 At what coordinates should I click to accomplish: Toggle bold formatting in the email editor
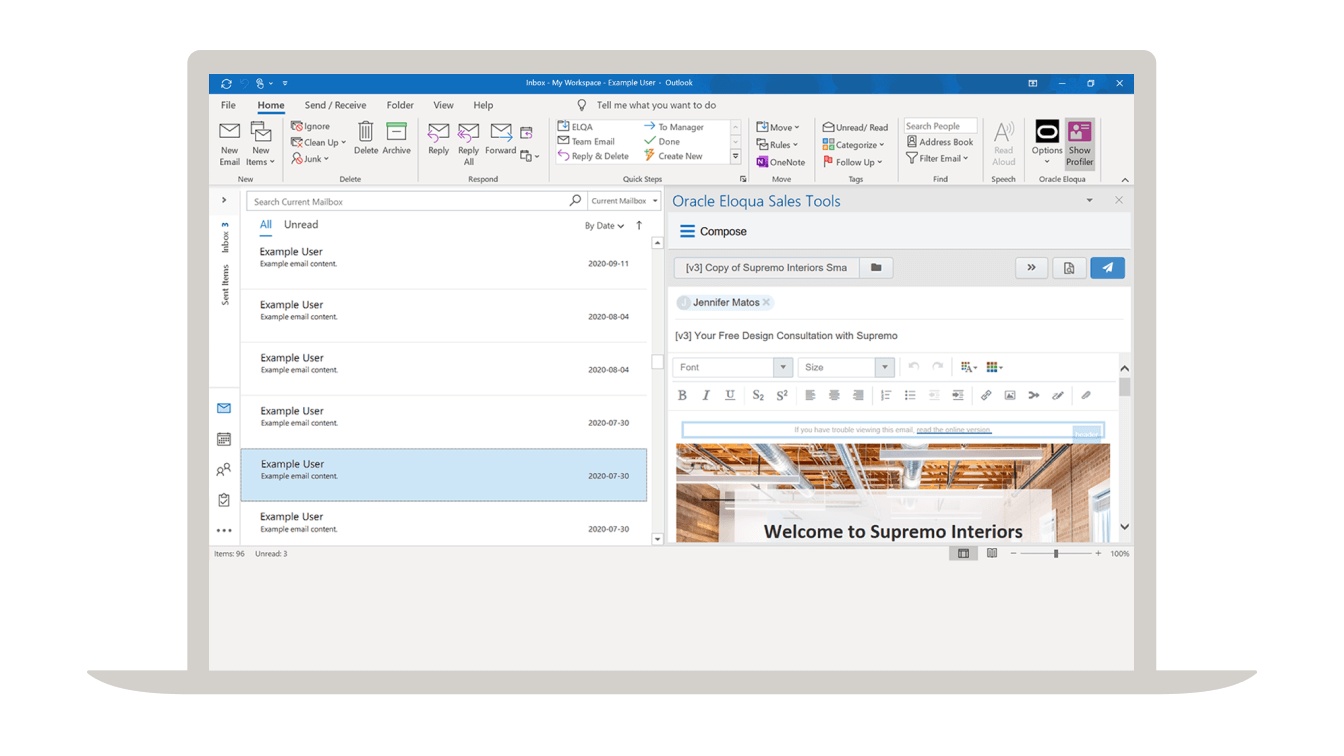coord(681,395)
